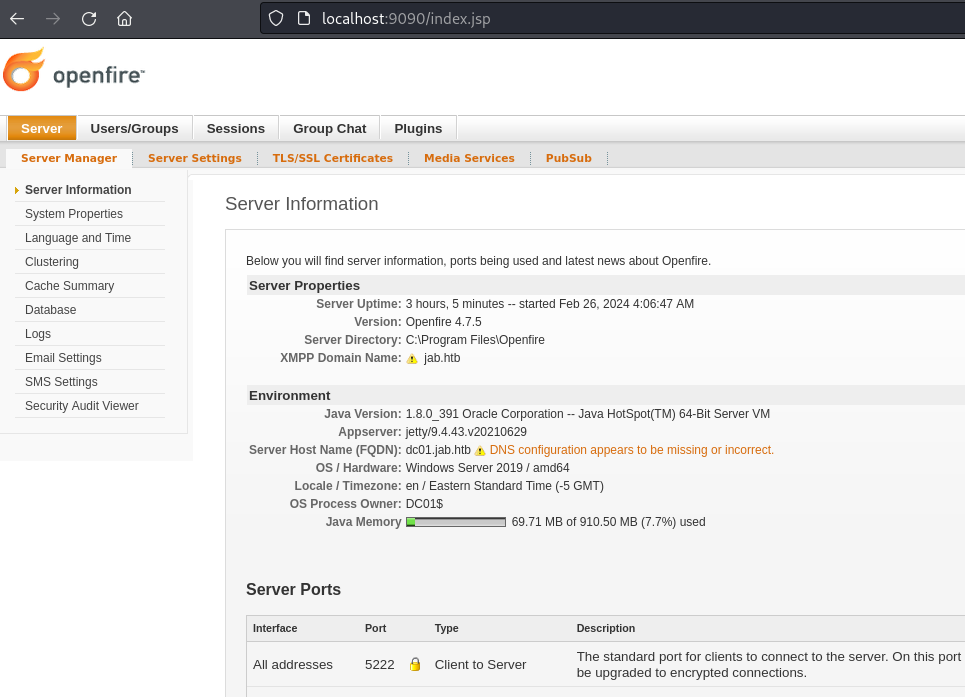Image resolution: width=965 pixels, height=697 pixels.
Task: Click the Client to Server type cell
Action: (x=480, y=664)
